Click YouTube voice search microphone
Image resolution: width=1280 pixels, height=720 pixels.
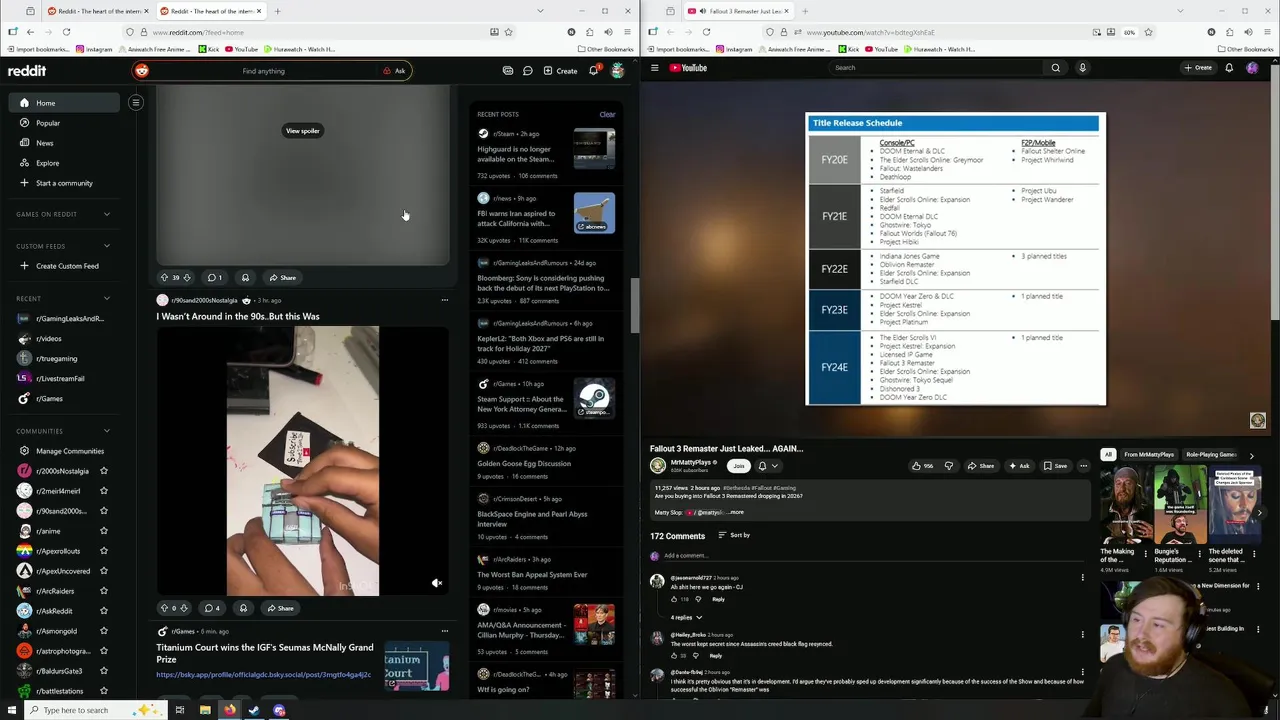[1082, 68]
